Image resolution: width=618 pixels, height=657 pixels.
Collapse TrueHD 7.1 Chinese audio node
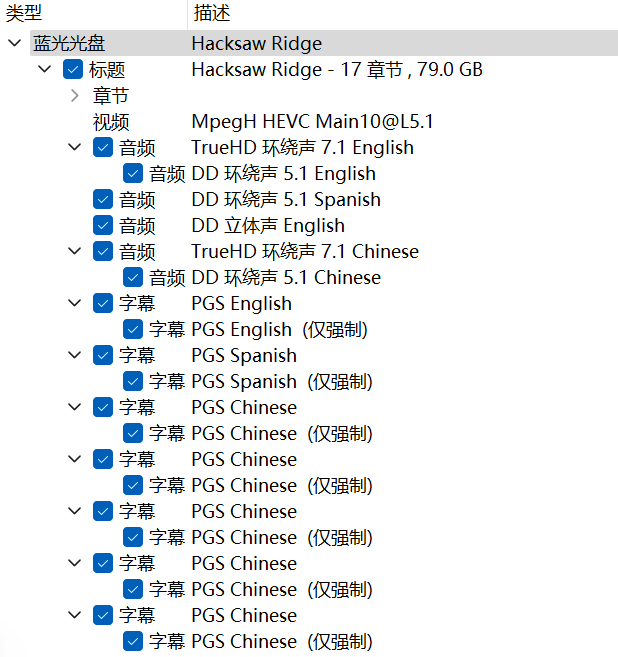[x=75, y=251]
